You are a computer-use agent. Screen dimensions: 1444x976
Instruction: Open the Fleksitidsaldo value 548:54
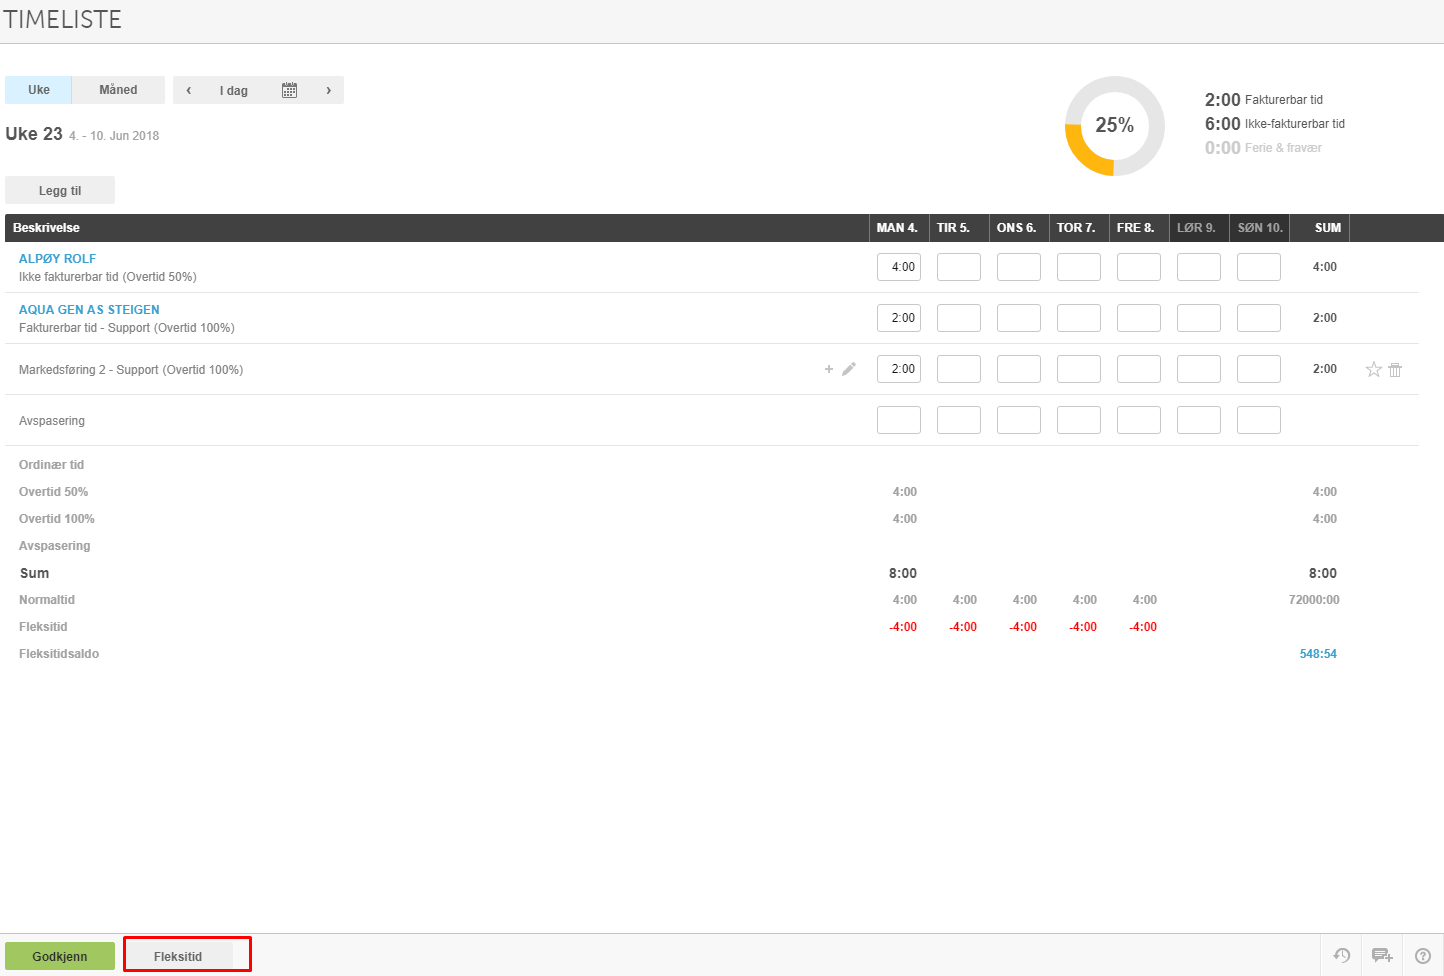point(1318,654)
